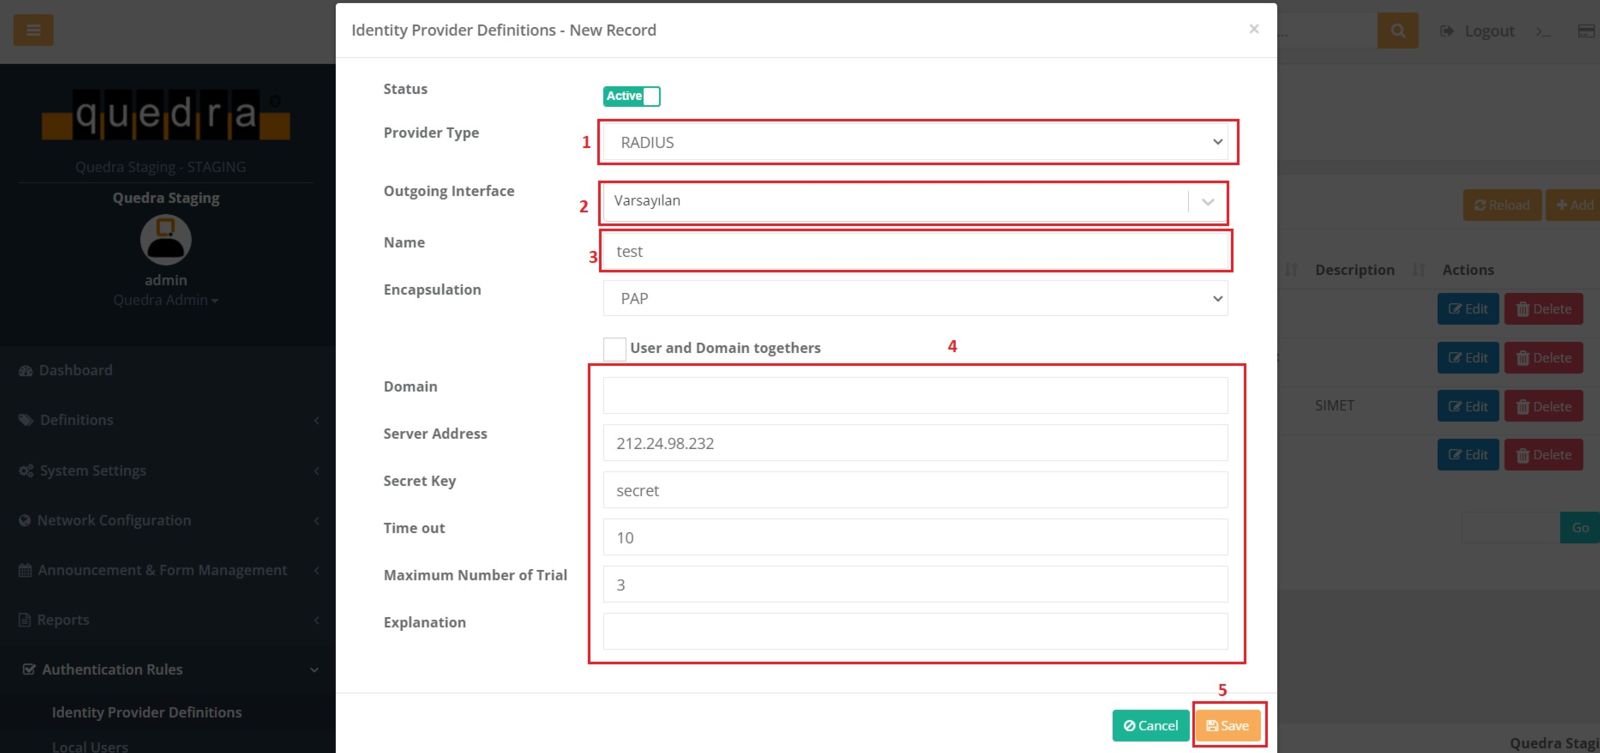Click the terminal prompt icon in header
This screenshot has width=1600, height=753.
tap(1543, 32)
